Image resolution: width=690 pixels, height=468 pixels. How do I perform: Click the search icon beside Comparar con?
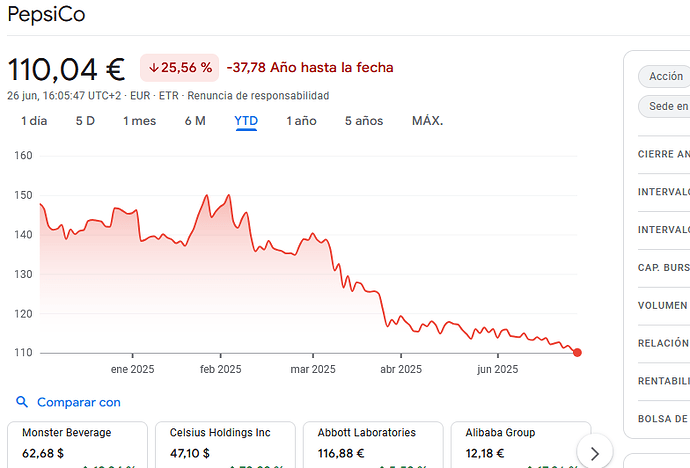[23, 402]
